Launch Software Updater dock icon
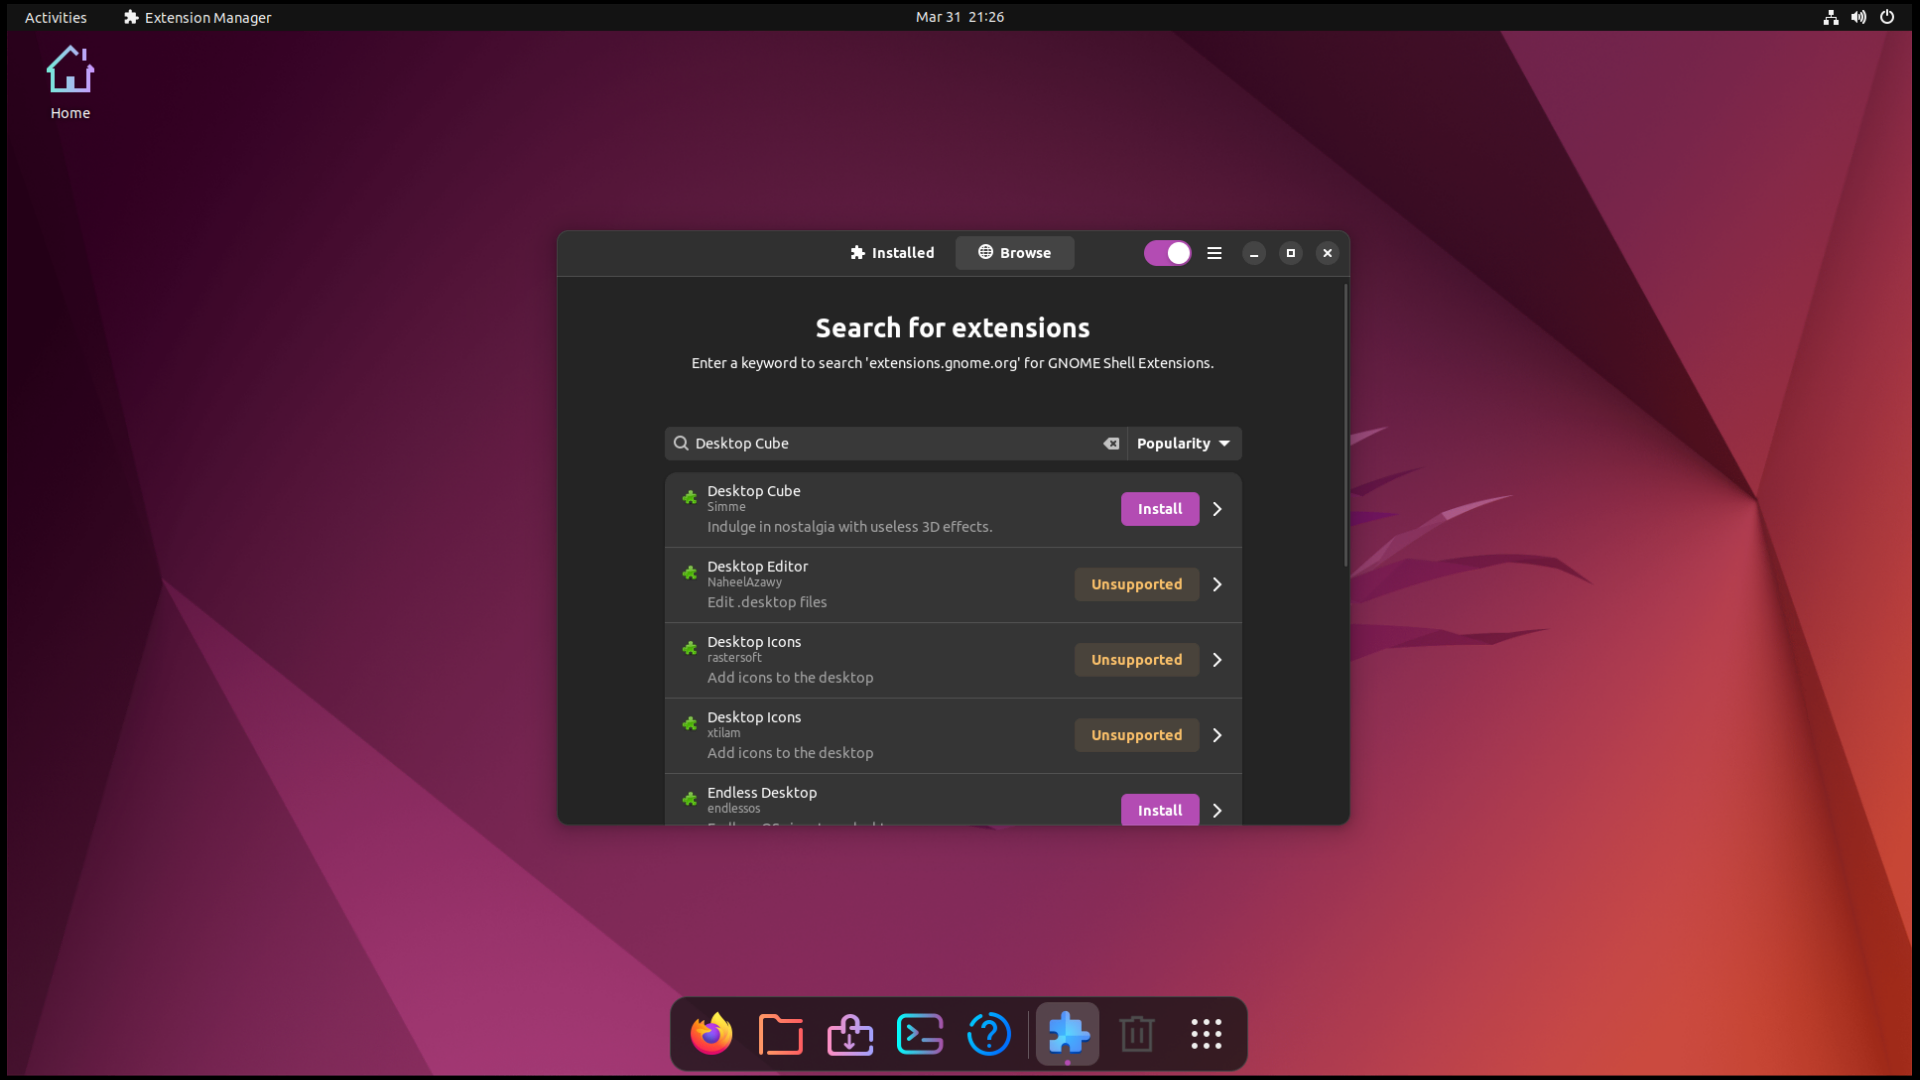1920x1080 pixels. point(850,1034)
